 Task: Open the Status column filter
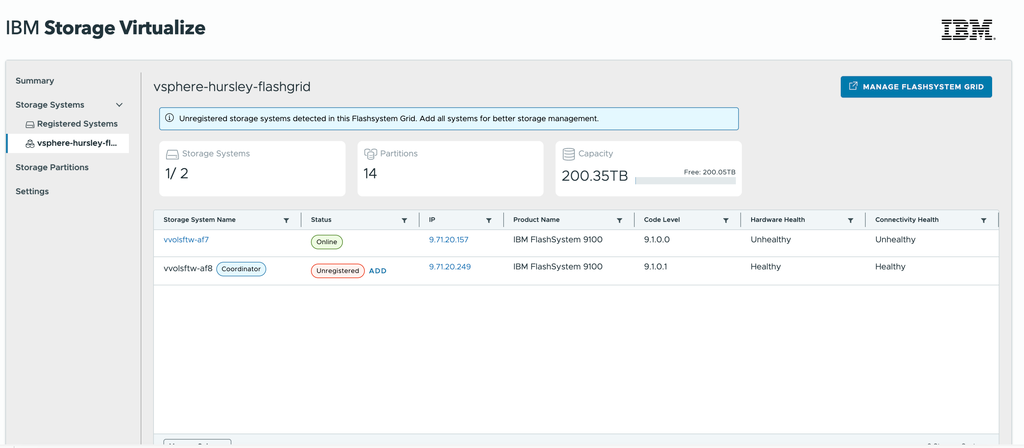coord(404,220)
